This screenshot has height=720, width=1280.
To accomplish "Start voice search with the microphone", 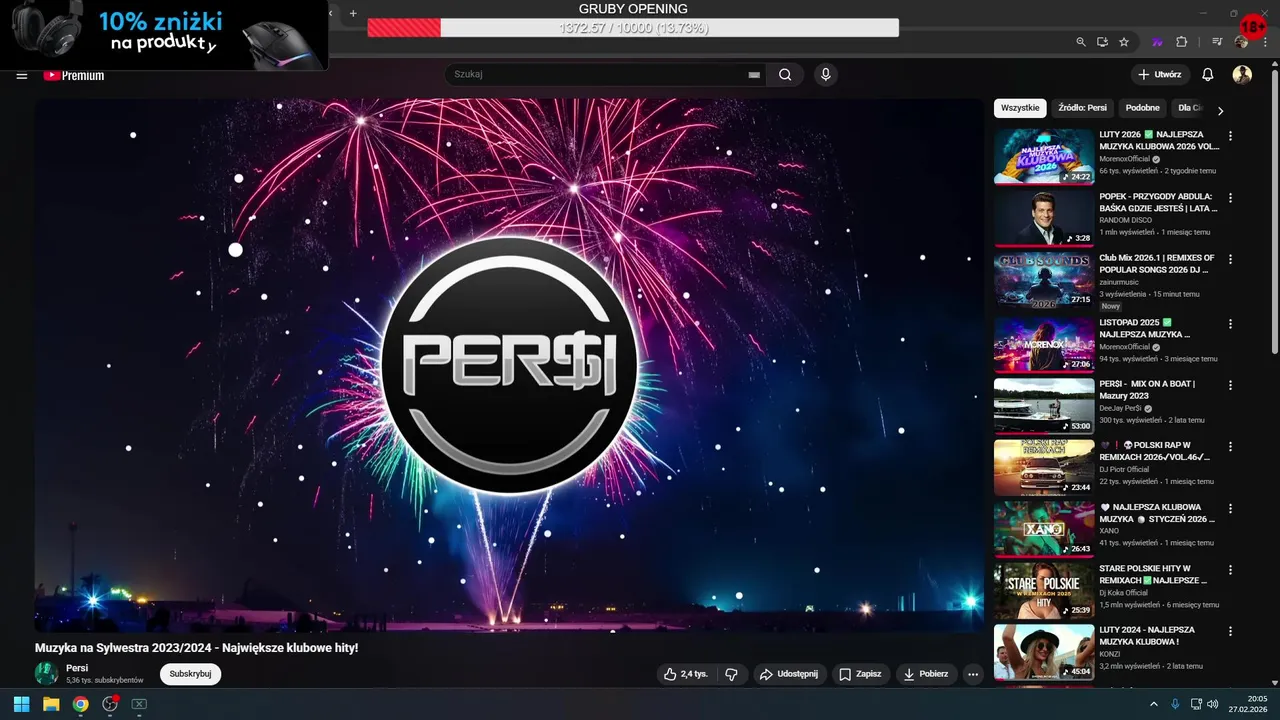I will 825,74.
